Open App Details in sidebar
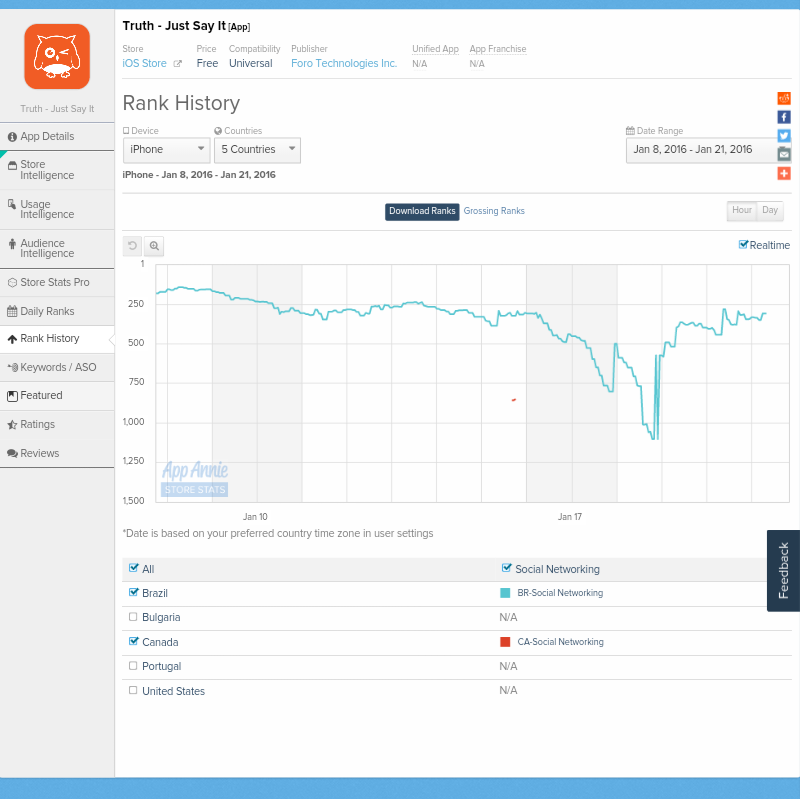The height and width of the screenshot is (799, 800). 57,137
